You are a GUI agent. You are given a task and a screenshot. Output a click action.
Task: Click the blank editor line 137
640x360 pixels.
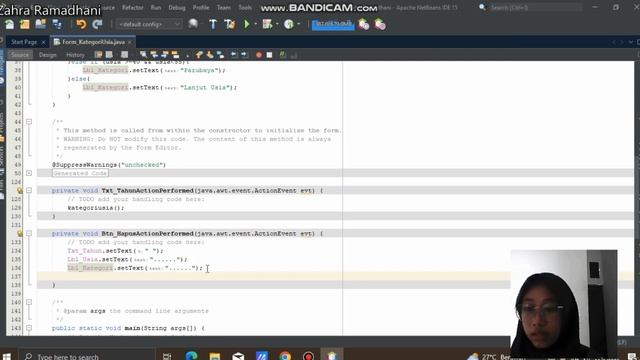point(273,276)
